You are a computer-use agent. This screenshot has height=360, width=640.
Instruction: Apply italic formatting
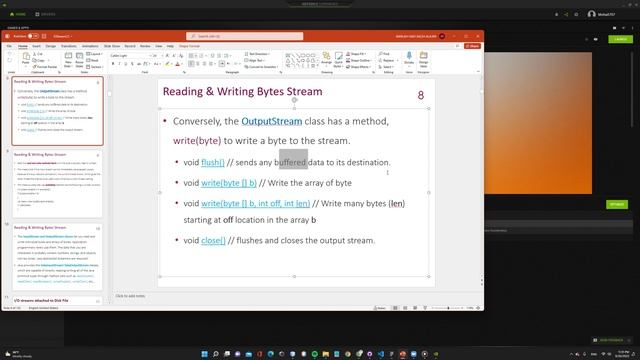point(120,64)
